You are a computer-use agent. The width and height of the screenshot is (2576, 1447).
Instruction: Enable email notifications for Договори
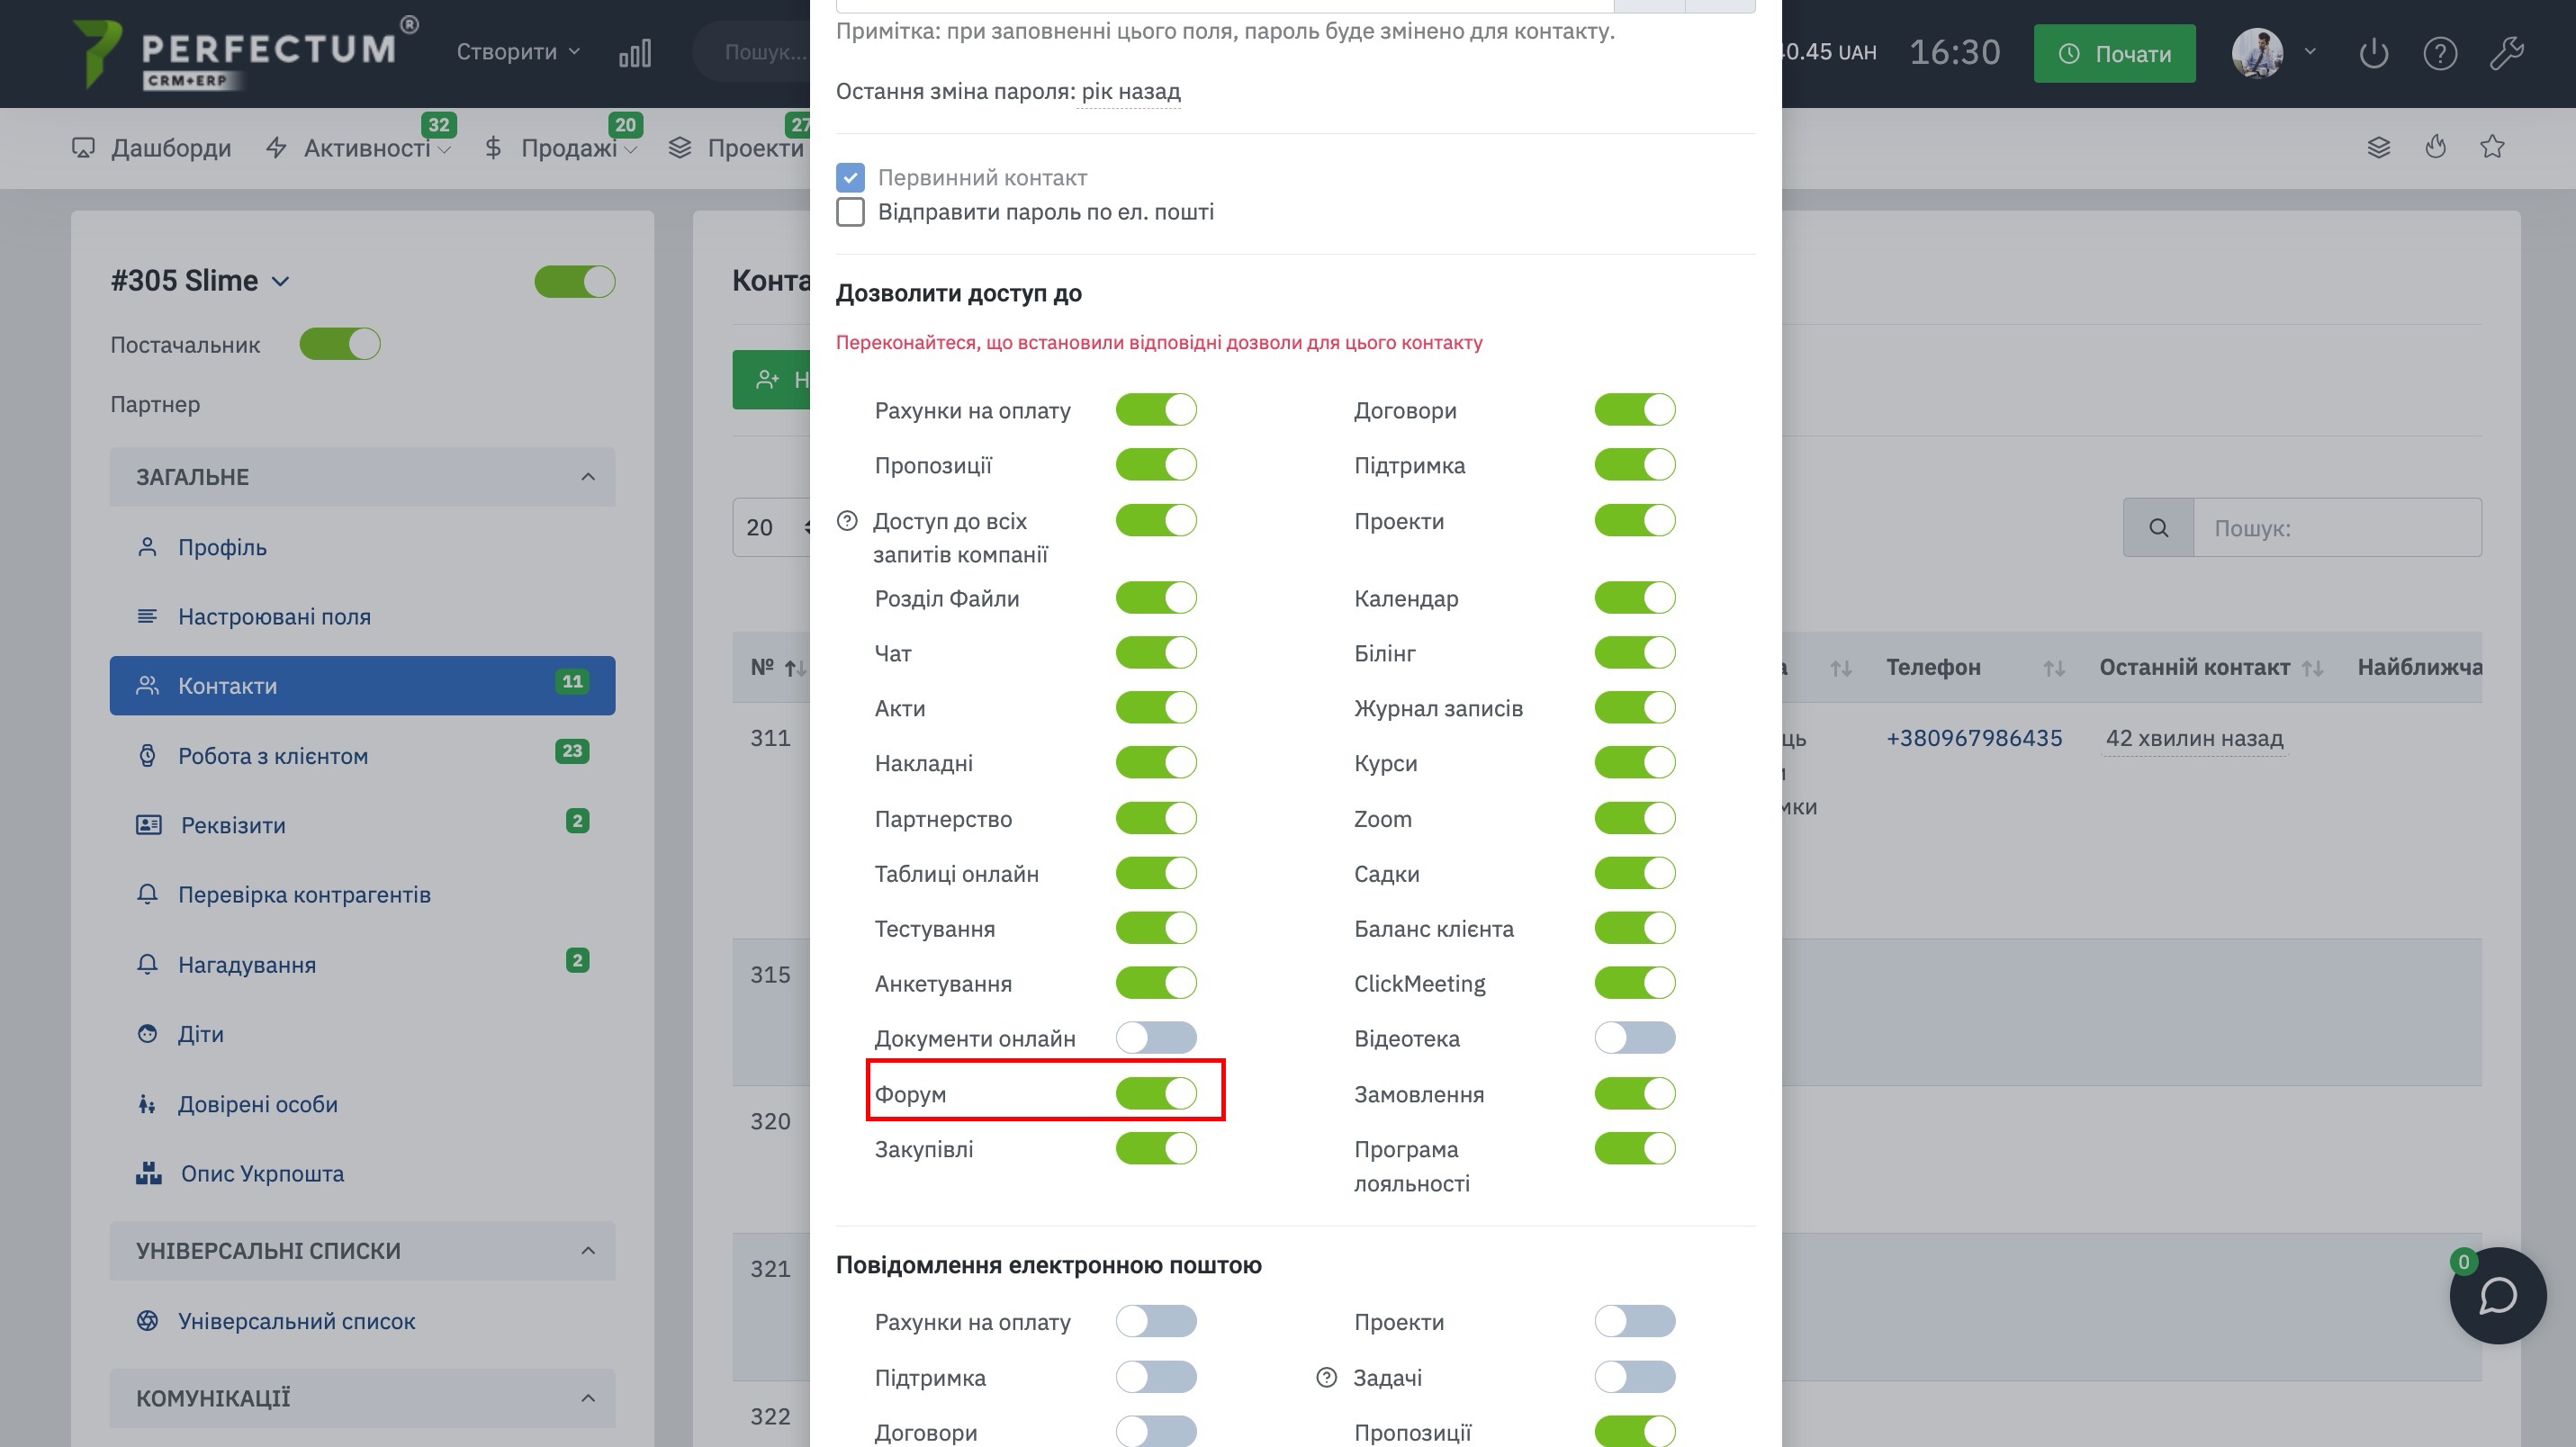1156,1432
